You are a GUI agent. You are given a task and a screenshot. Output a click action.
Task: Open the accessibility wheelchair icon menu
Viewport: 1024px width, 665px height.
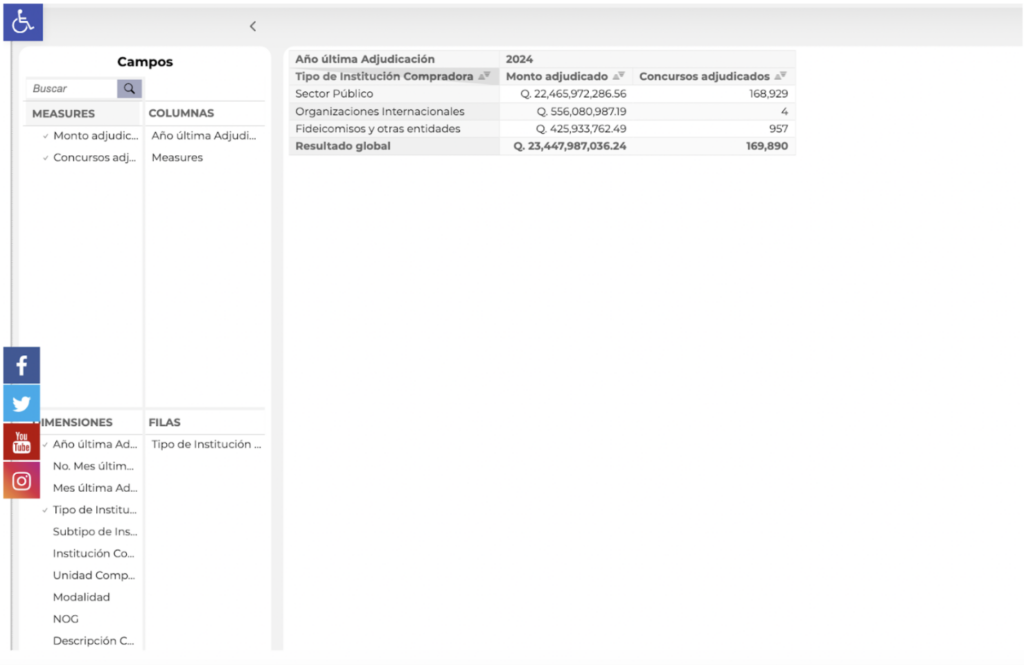pos(22,21)
